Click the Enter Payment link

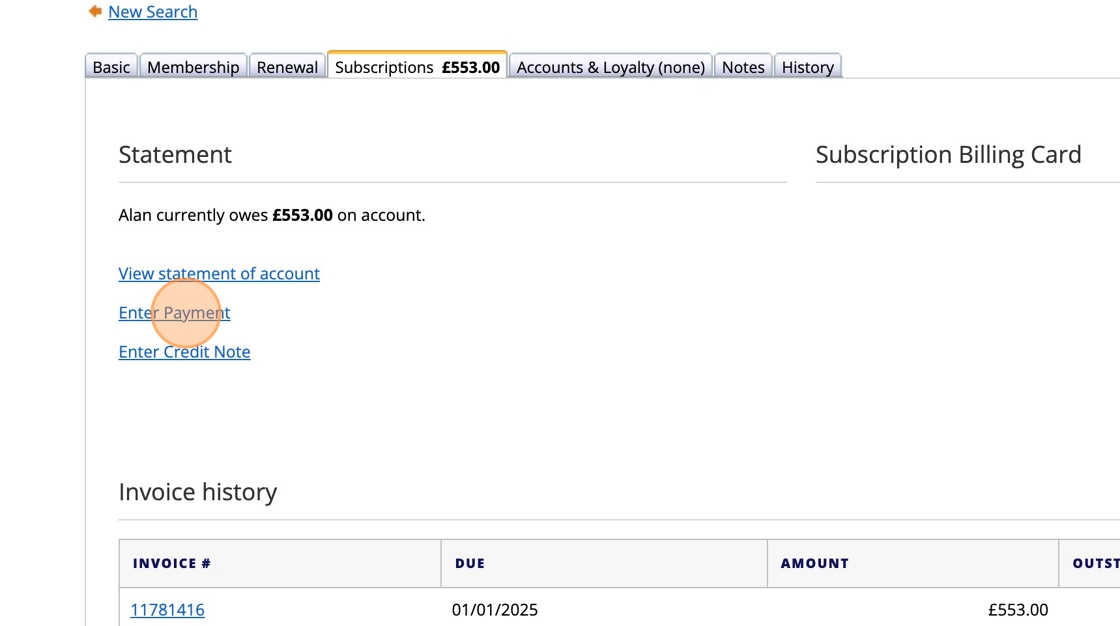tap(174, 313)
